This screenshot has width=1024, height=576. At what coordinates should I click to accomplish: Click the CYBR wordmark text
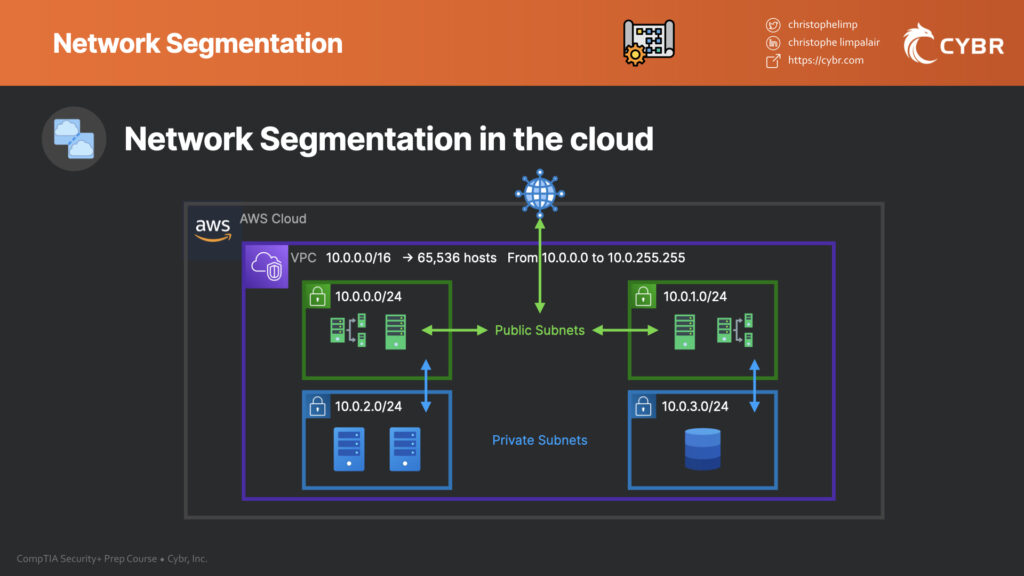[971, 46]
